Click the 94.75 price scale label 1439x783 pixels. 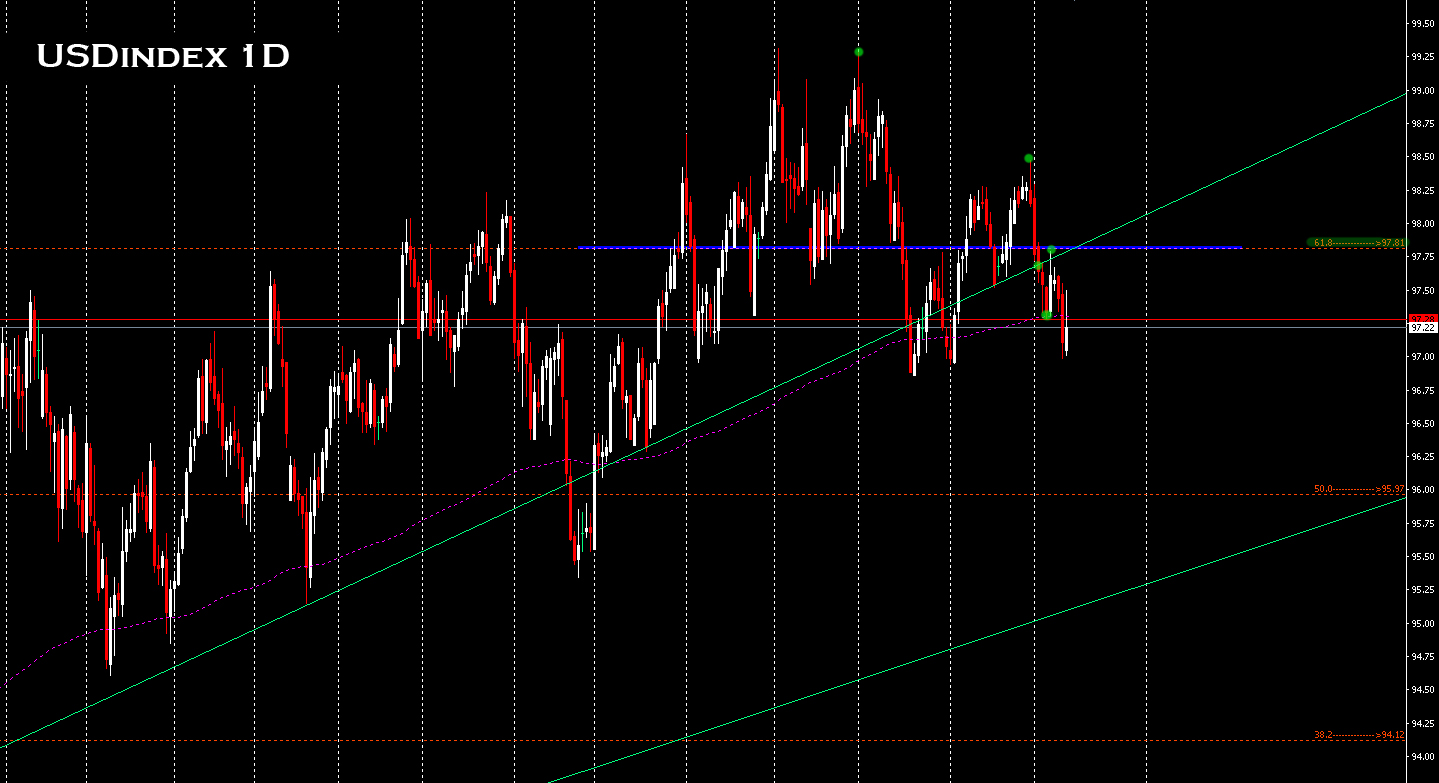[1422, 657]
